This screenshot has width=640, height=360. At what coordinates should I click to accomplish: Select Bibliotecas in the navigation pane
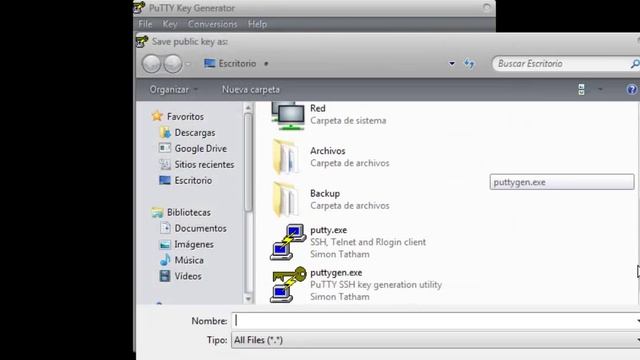click(189, 212)
